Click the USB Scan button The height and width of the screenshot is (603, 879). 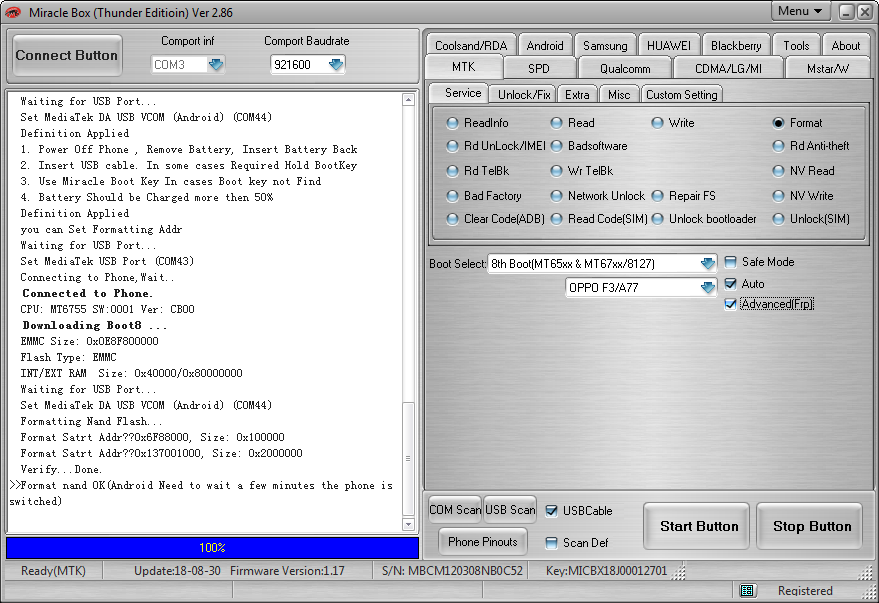pos(510,510)
